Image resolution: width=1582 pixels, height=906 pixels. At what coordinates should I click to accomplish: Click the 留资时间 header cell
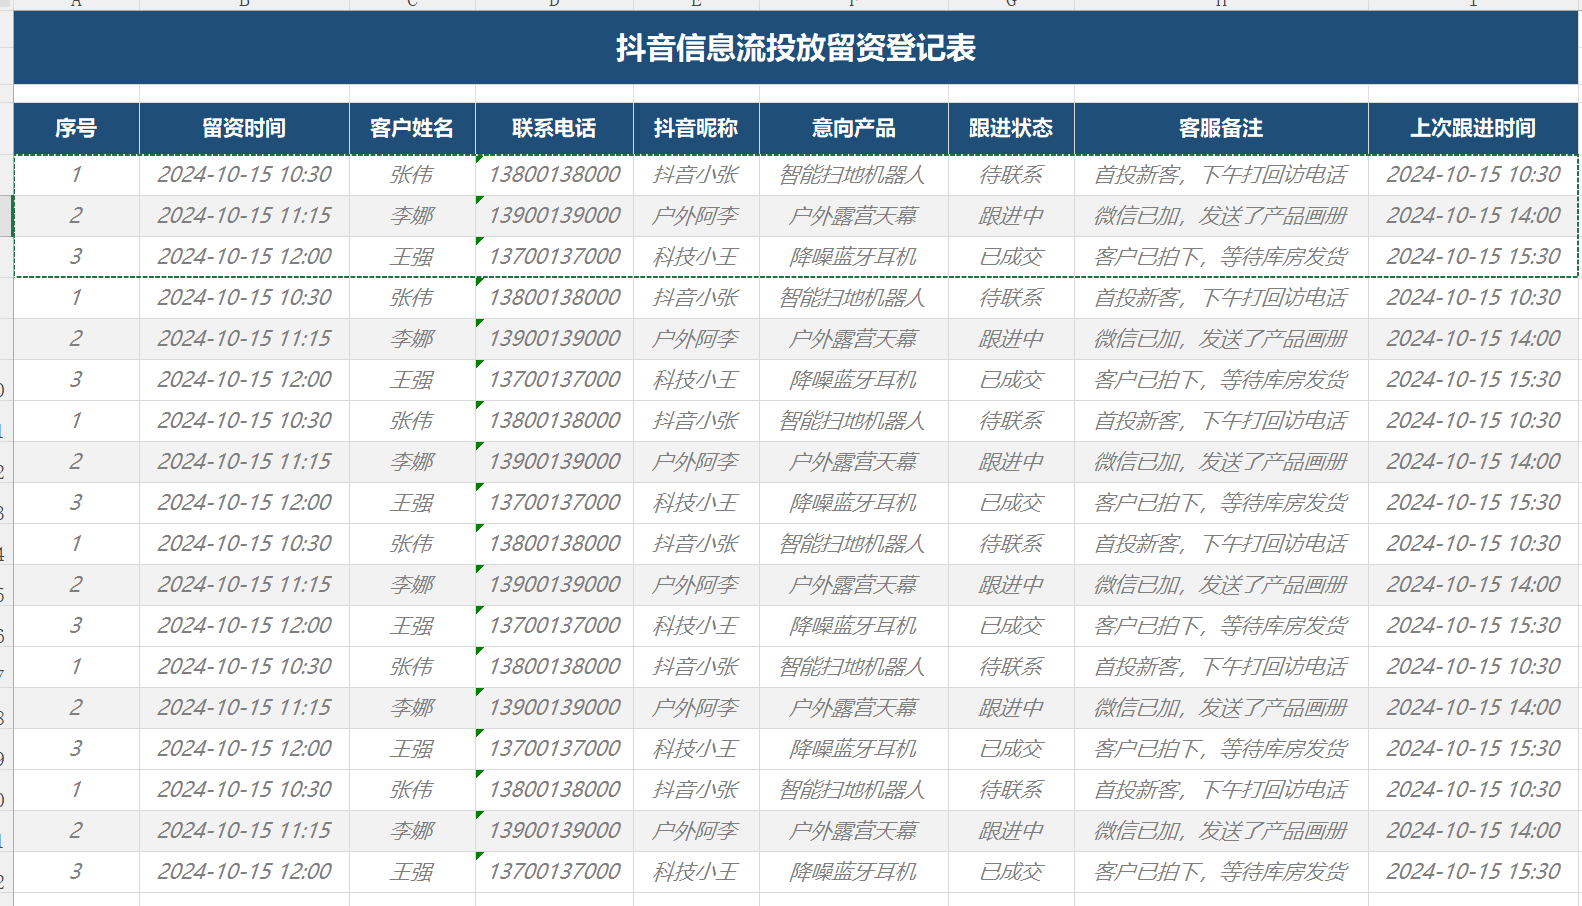244,128
